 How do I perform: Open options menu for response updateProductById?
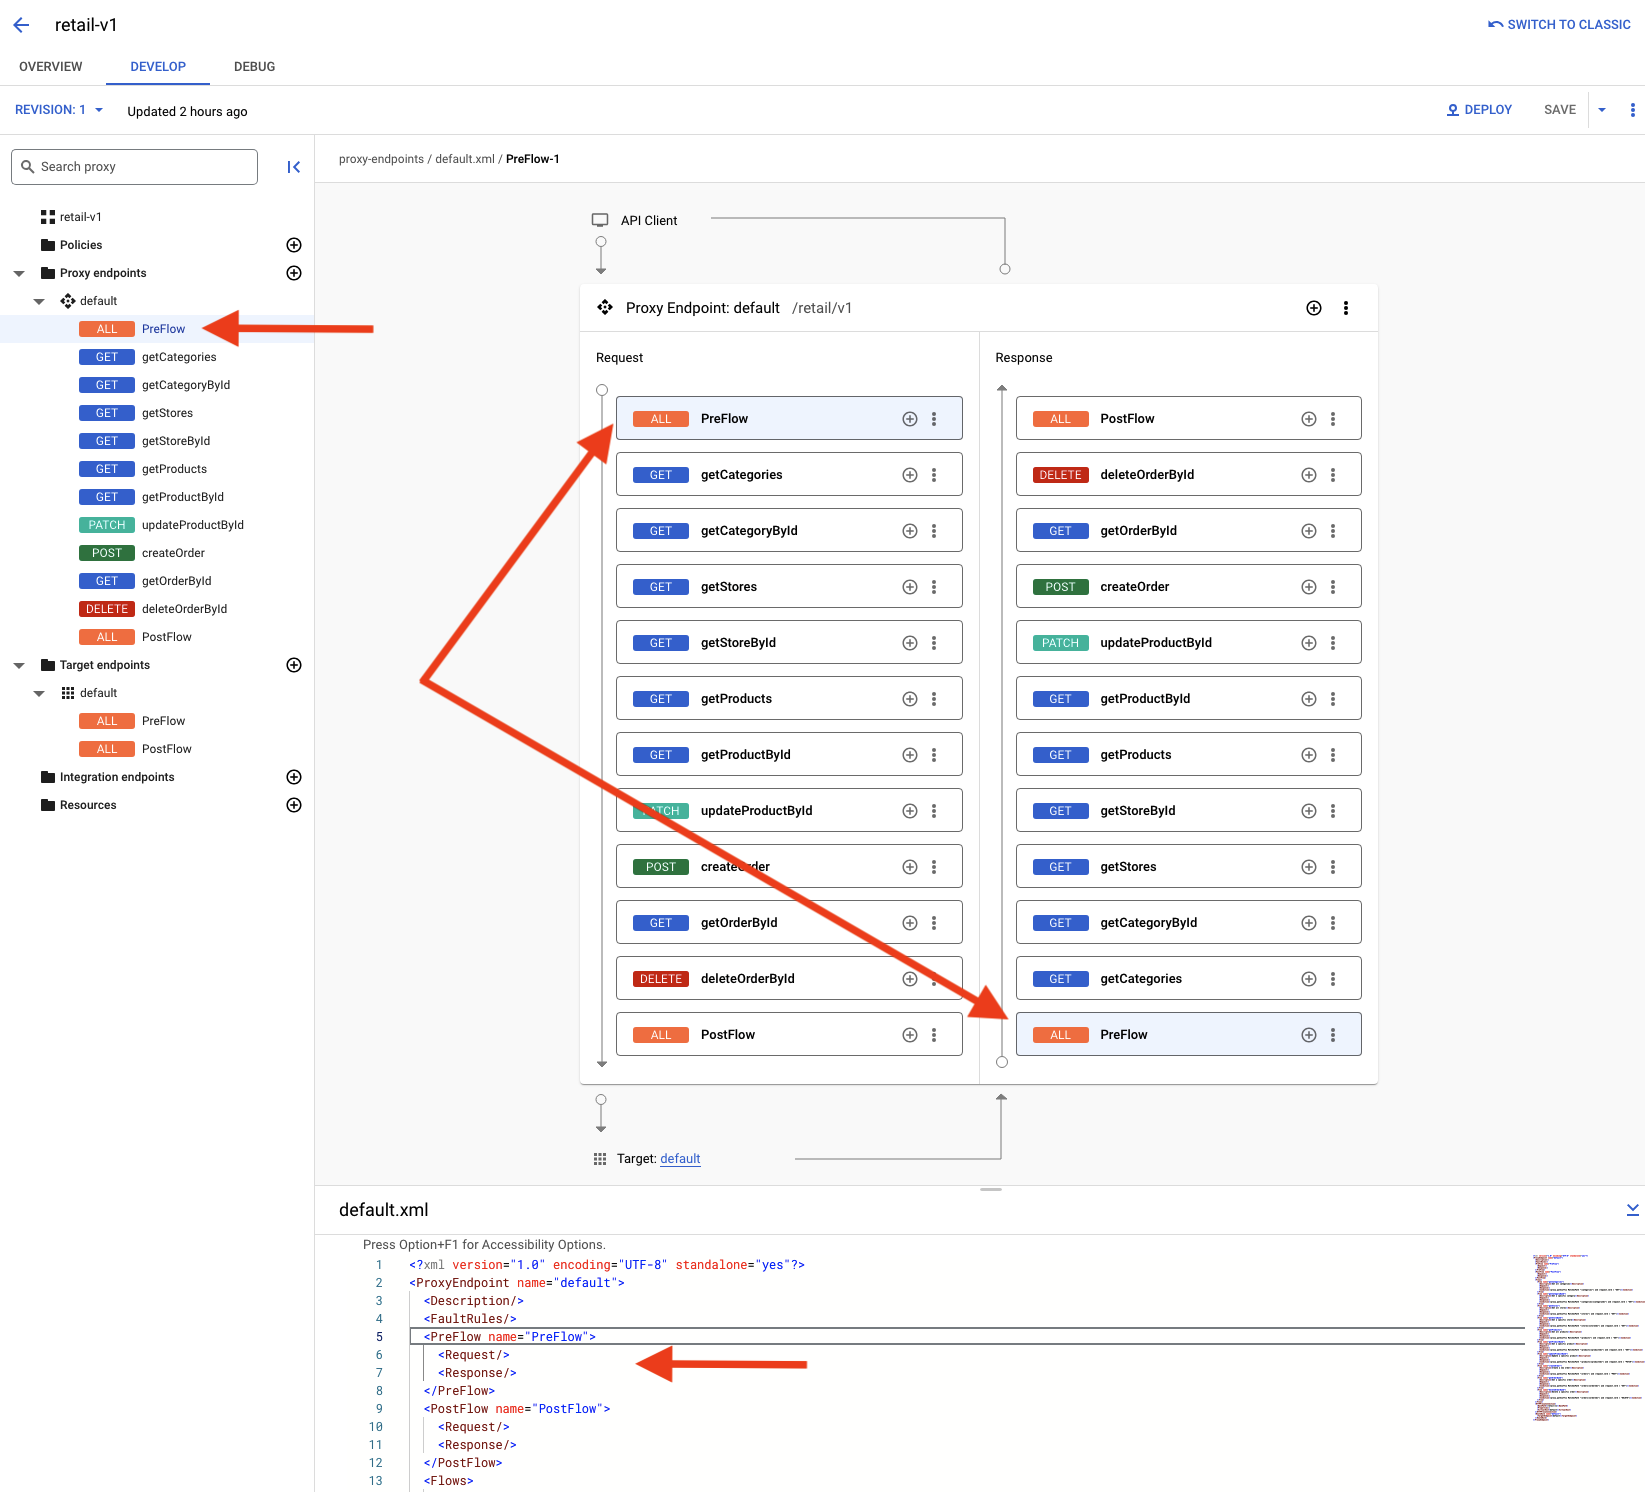coord(1333,643)
